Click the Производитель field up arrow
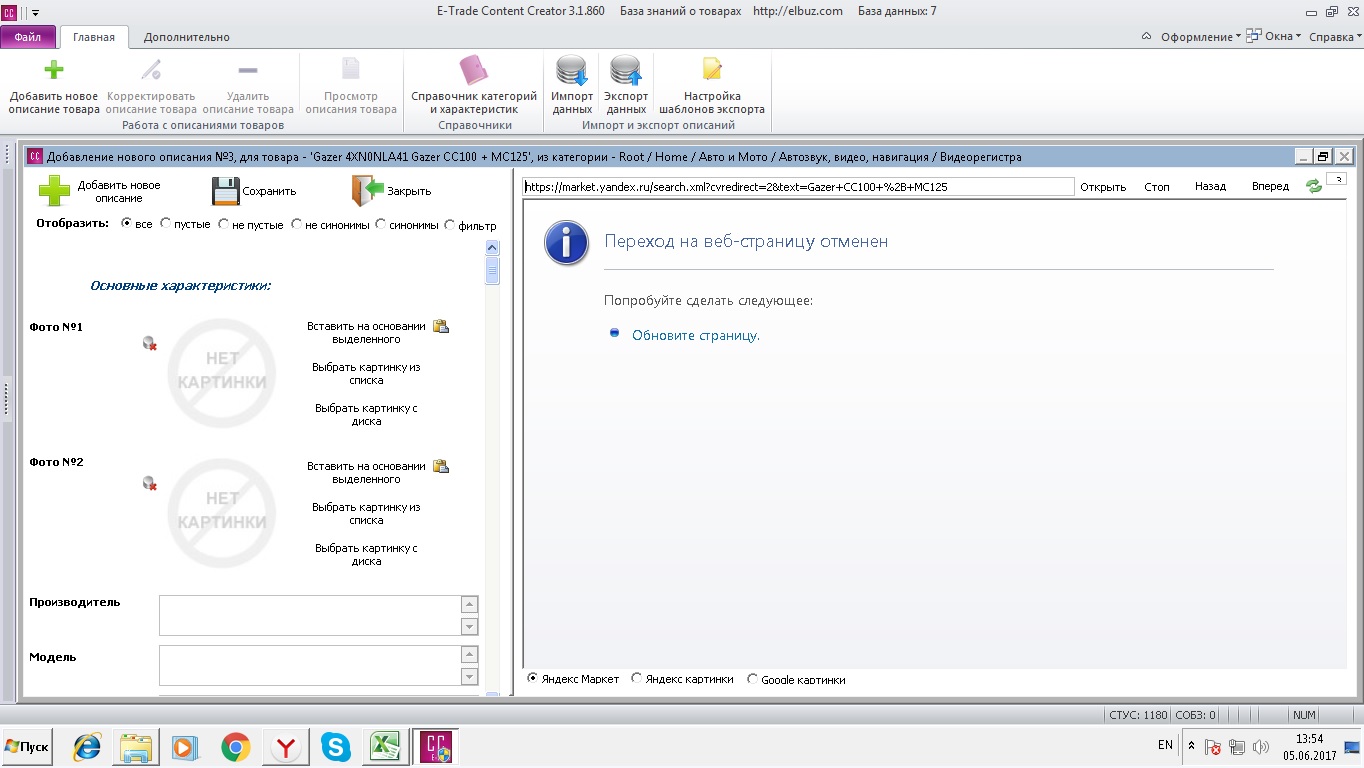1364x768 pixels. coord(469,605)
